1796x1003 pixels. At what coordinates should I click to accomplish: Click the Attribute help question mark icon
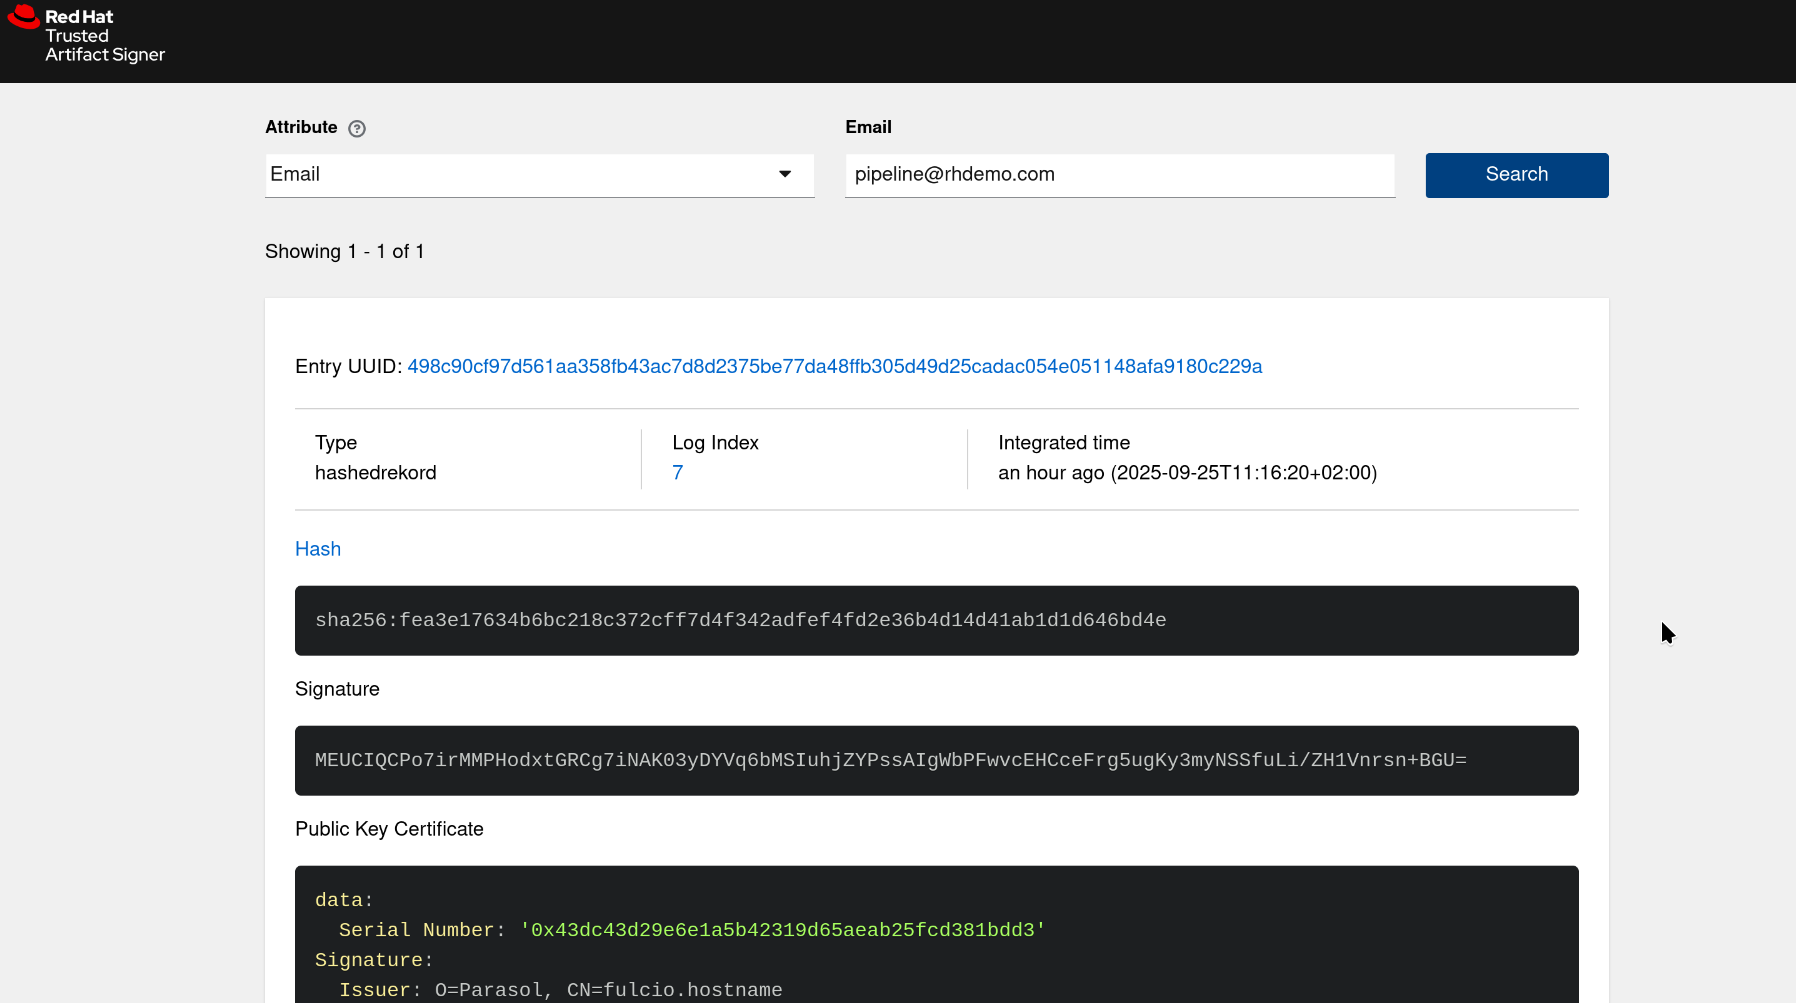pos(357,129)
